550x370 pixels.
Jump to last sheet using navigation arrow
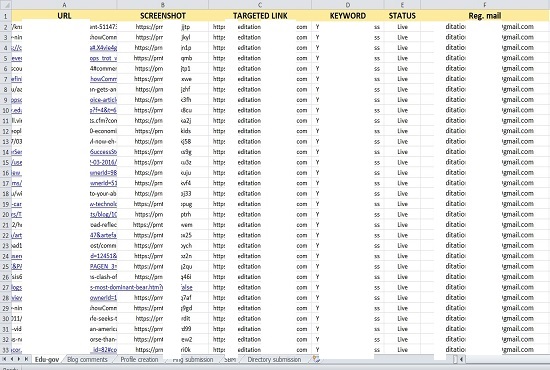coord(26,359)
